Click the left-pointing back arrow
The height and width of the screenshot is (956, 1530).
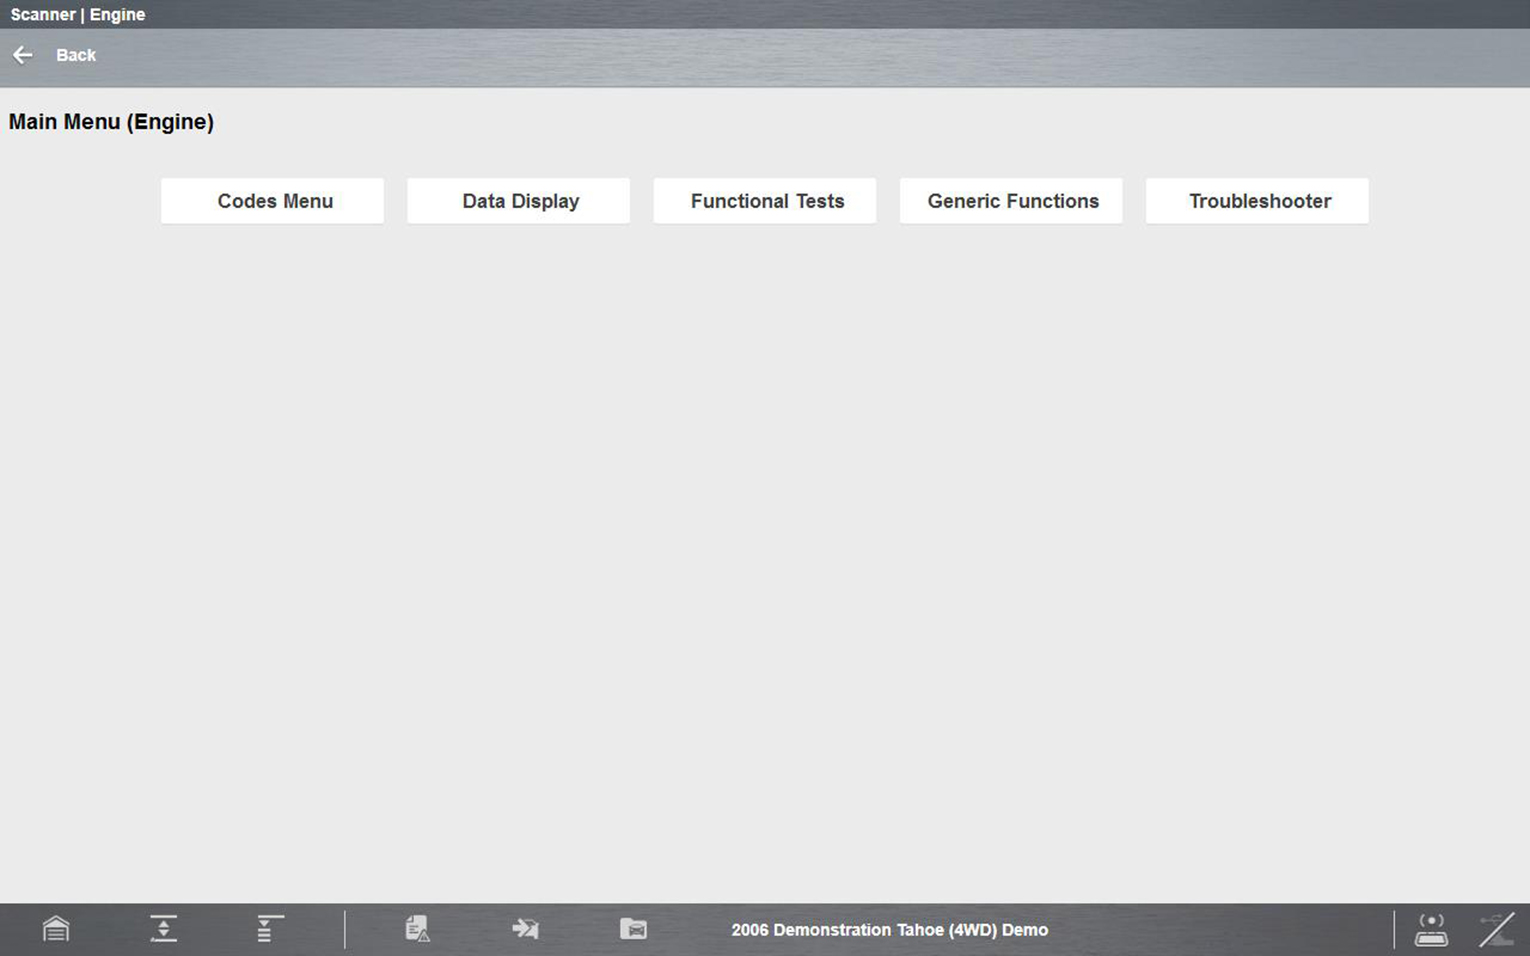click(x=23, y=55)
